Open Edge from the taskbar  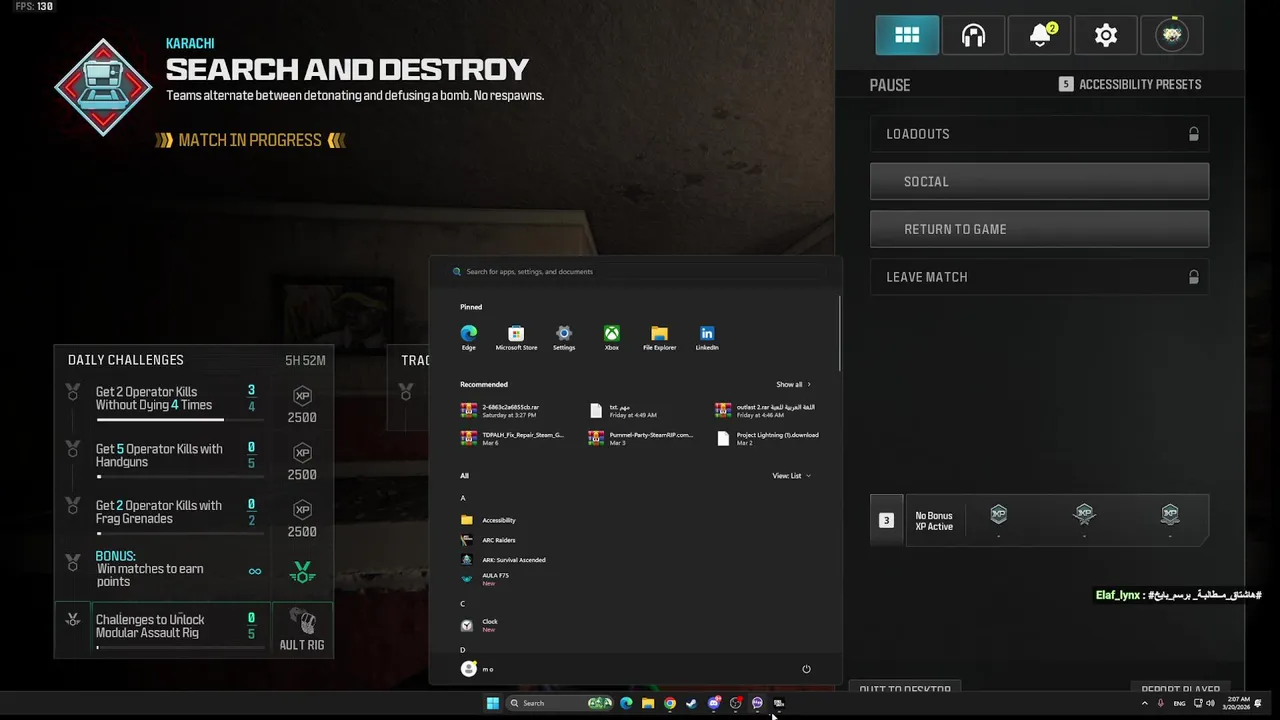click(626, 703)
